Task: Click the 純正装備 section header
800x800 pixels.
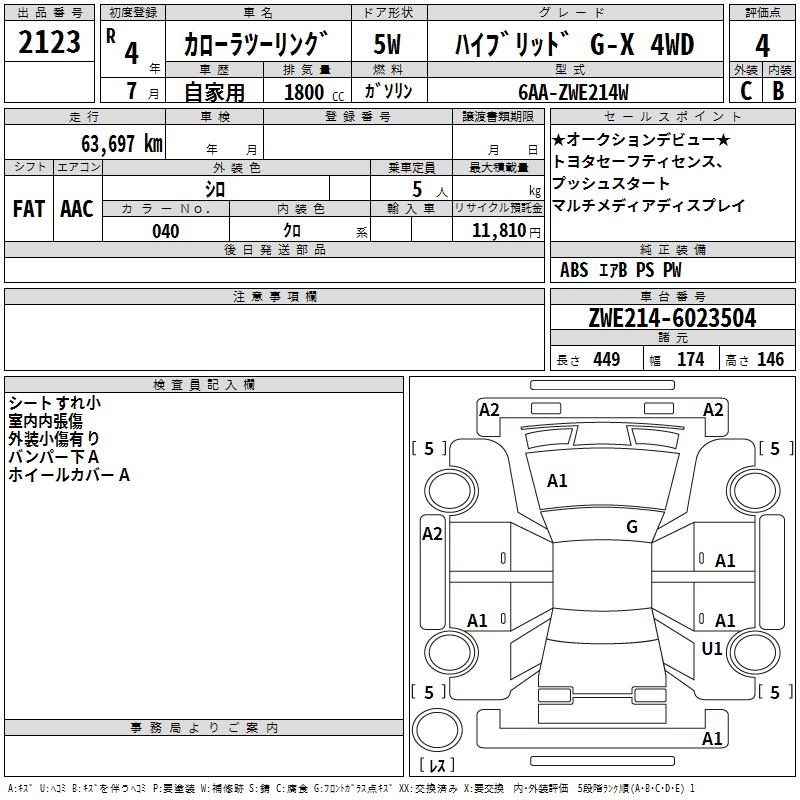Action: [x=672, y=249]
